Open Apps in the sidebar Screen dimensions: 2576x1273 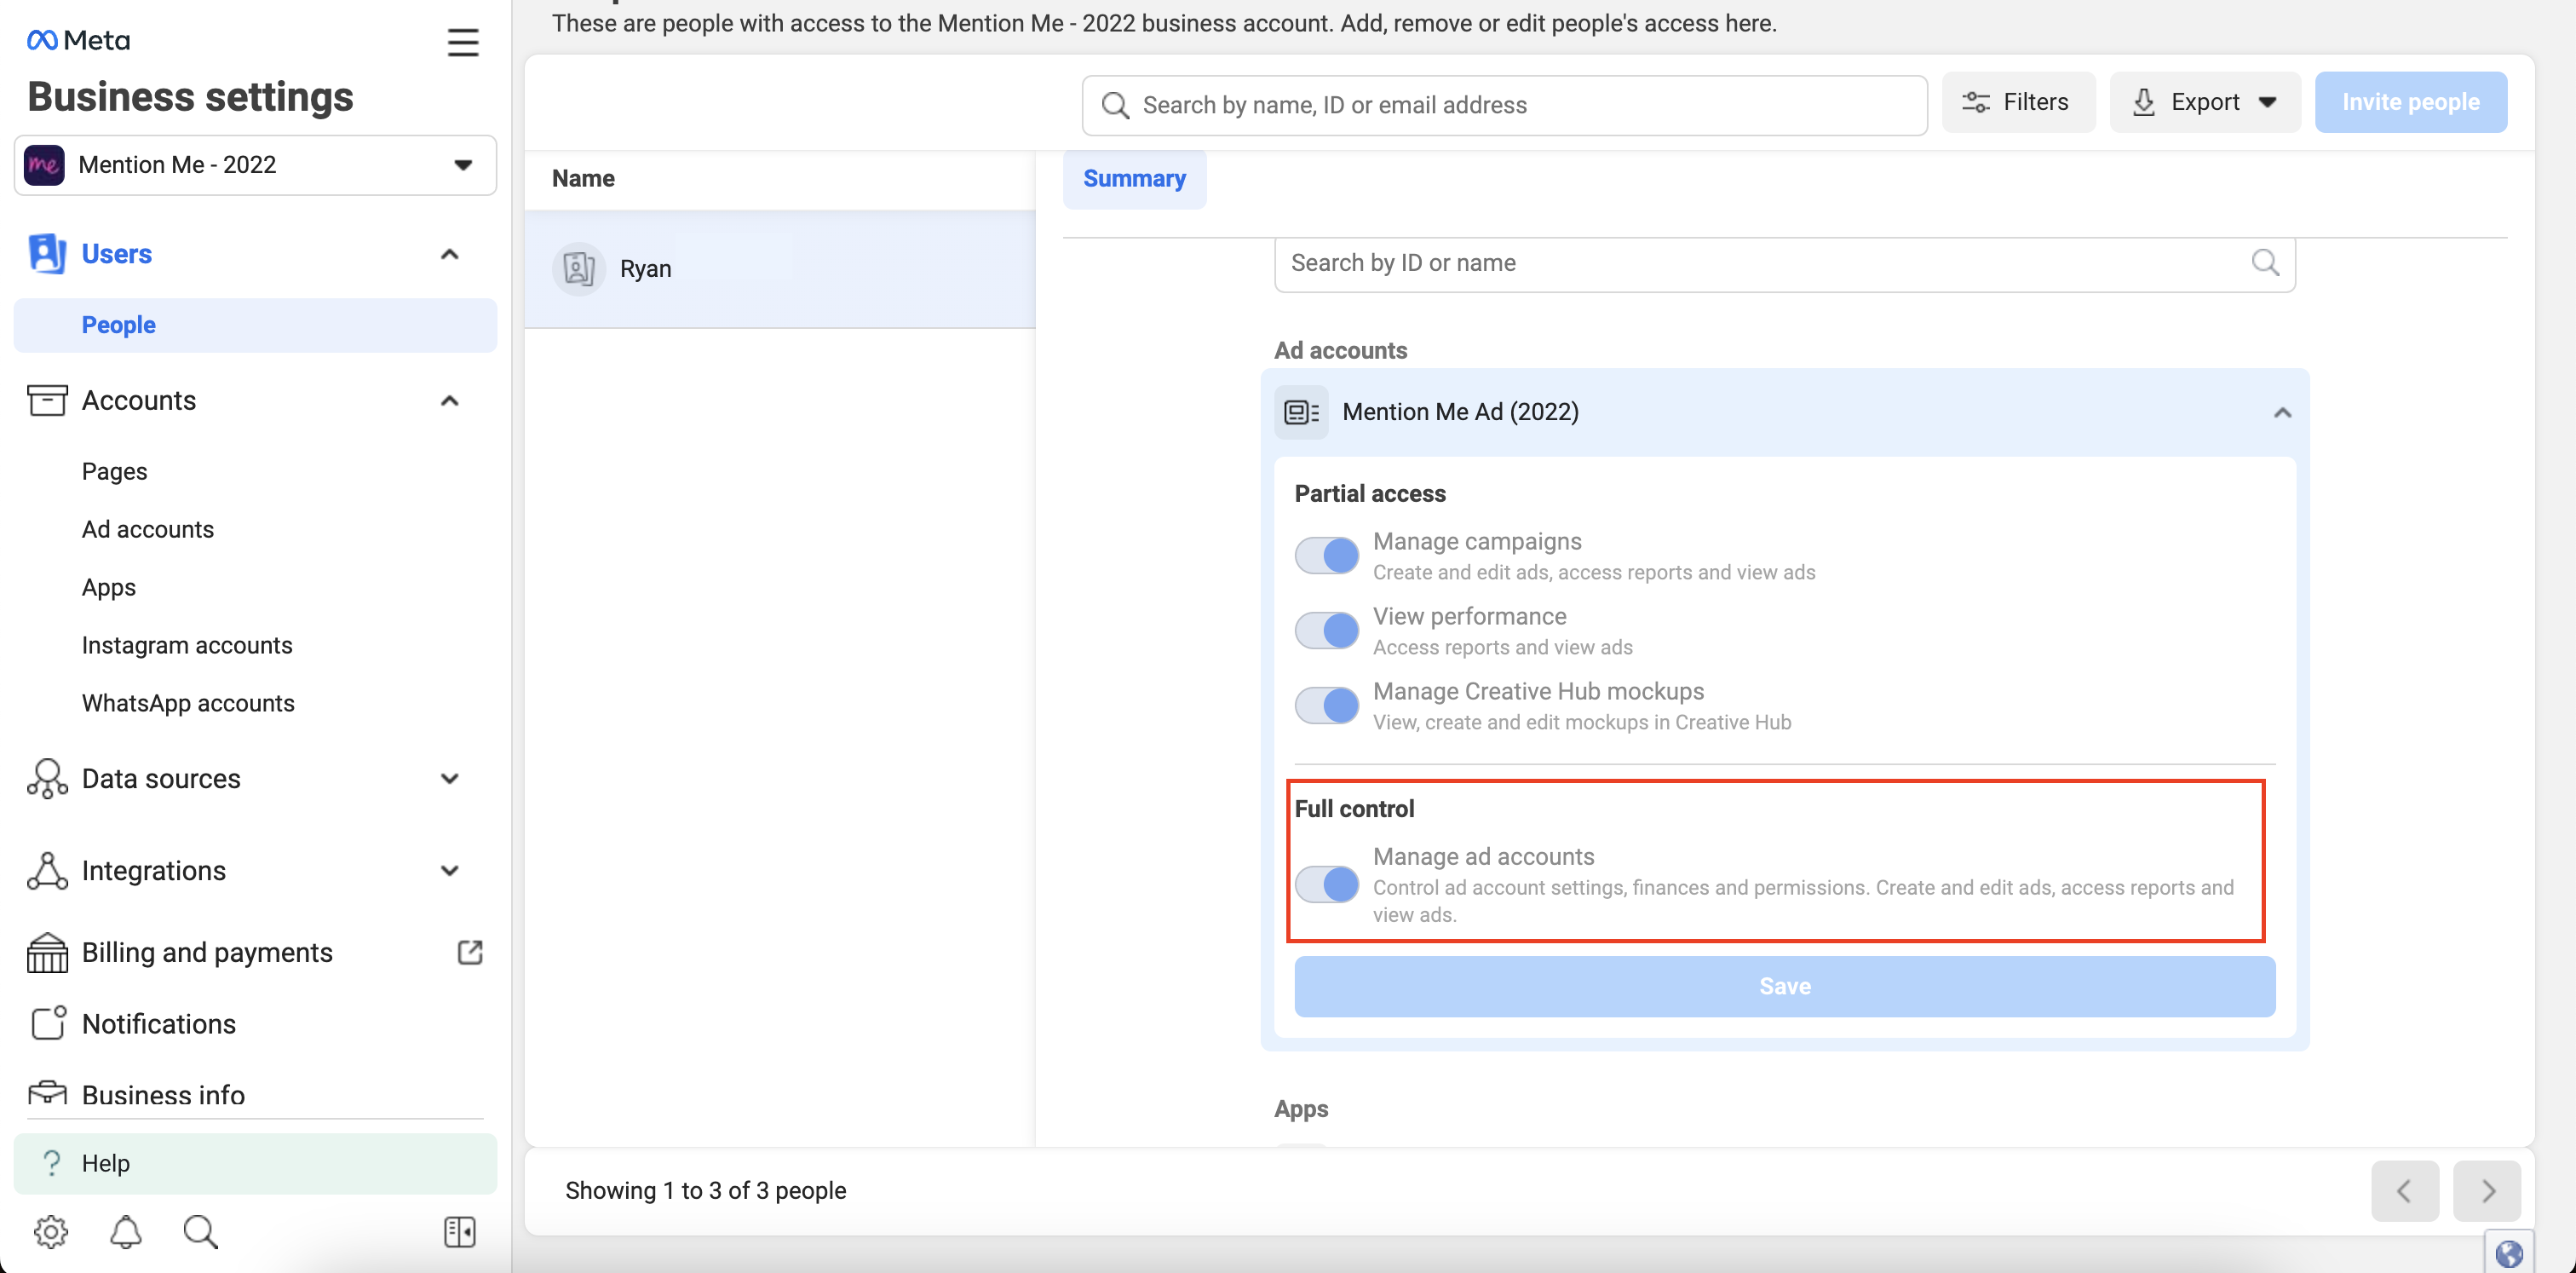(109, 587)
